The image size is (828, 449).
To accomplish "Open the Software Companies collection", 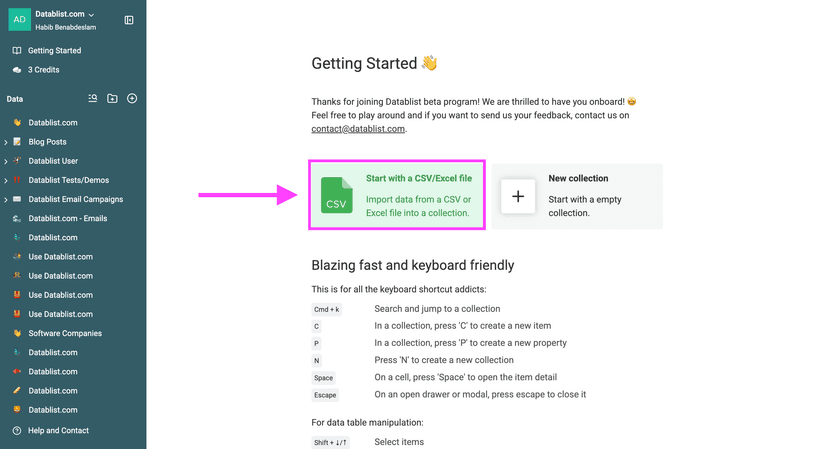I will point(65,333).
